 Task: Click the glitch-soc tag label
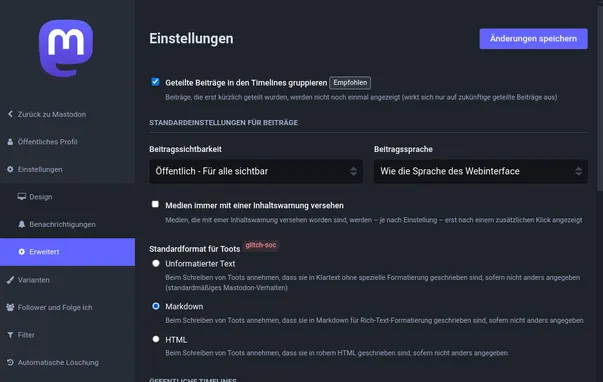tap(261, 245)
